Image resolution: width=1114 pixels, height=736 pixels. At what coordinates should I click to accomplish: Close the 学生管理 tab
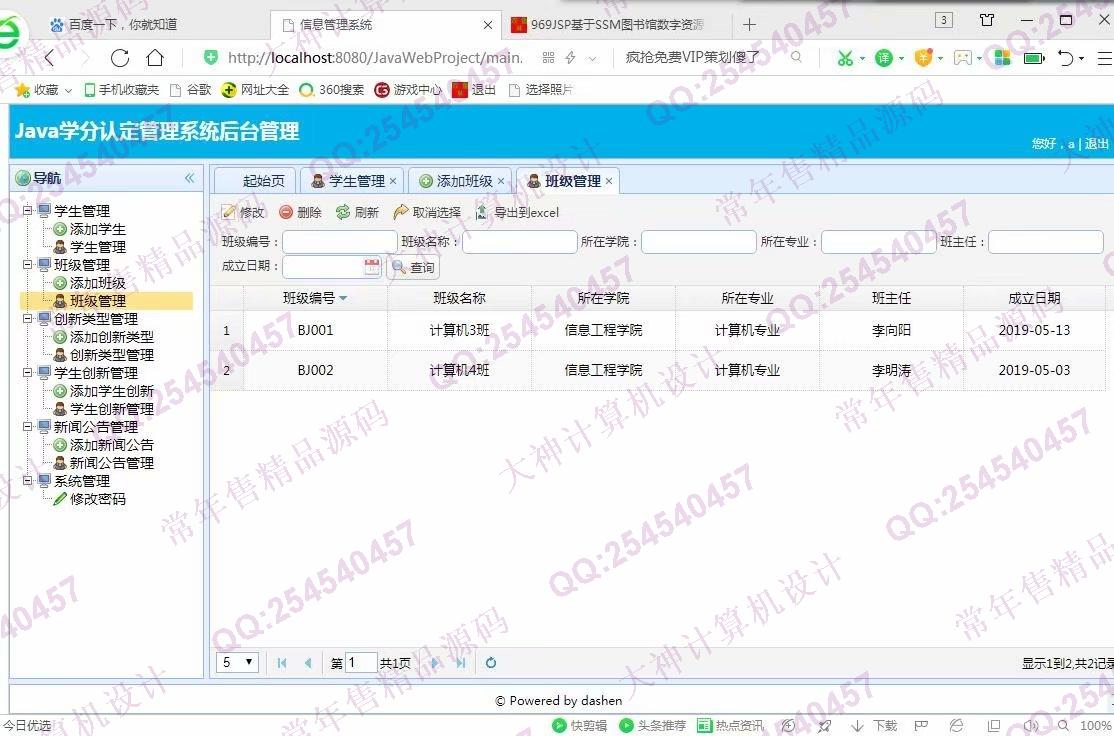pos(393,181)
